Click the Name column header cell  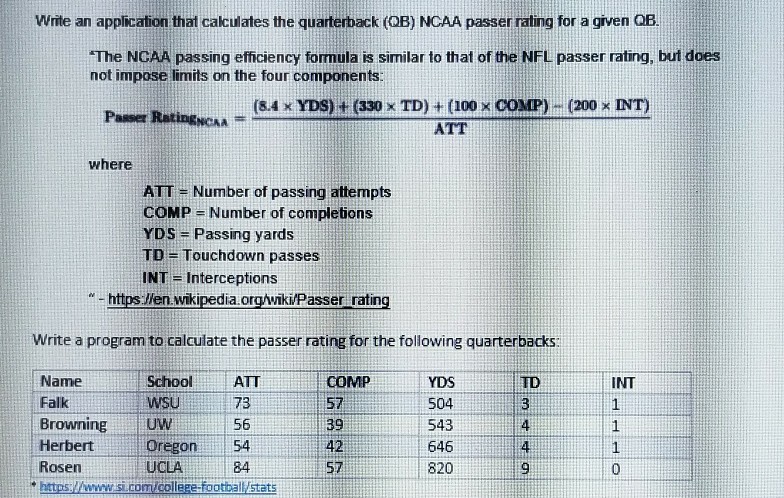point(61,381)
